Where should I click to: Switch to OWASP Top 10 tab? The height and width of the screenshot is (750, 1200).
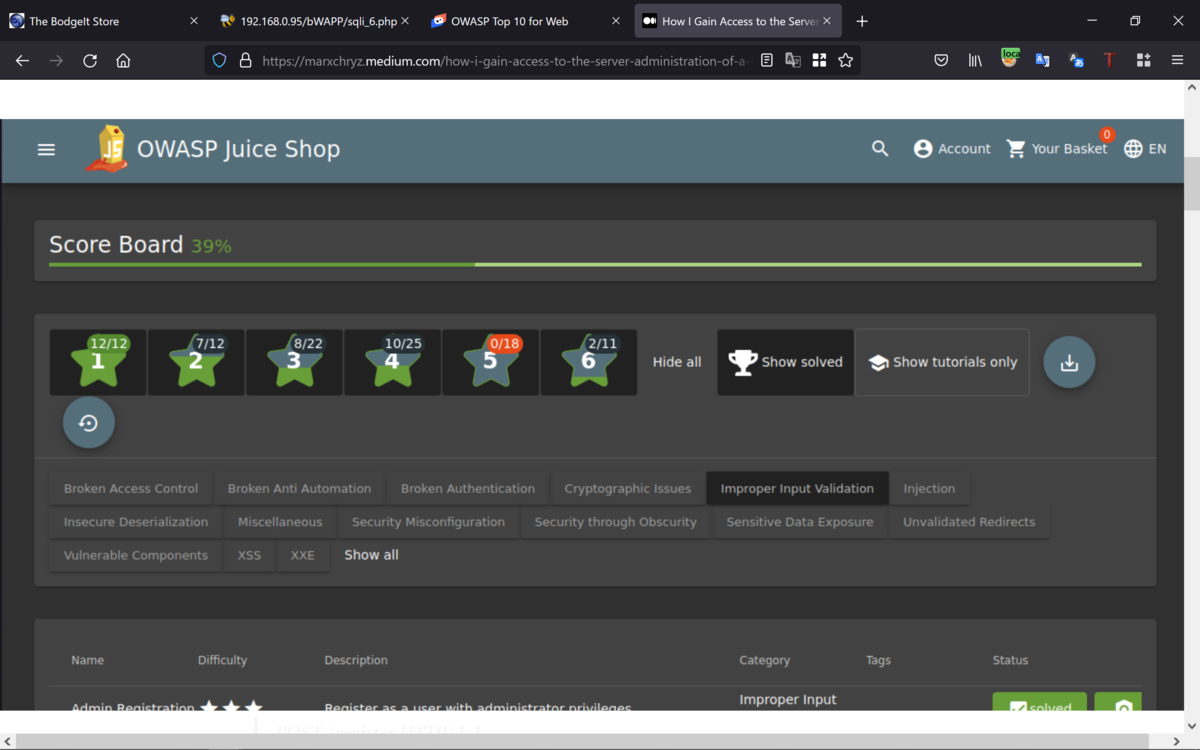pyautogui.click(x=525, y=21)
